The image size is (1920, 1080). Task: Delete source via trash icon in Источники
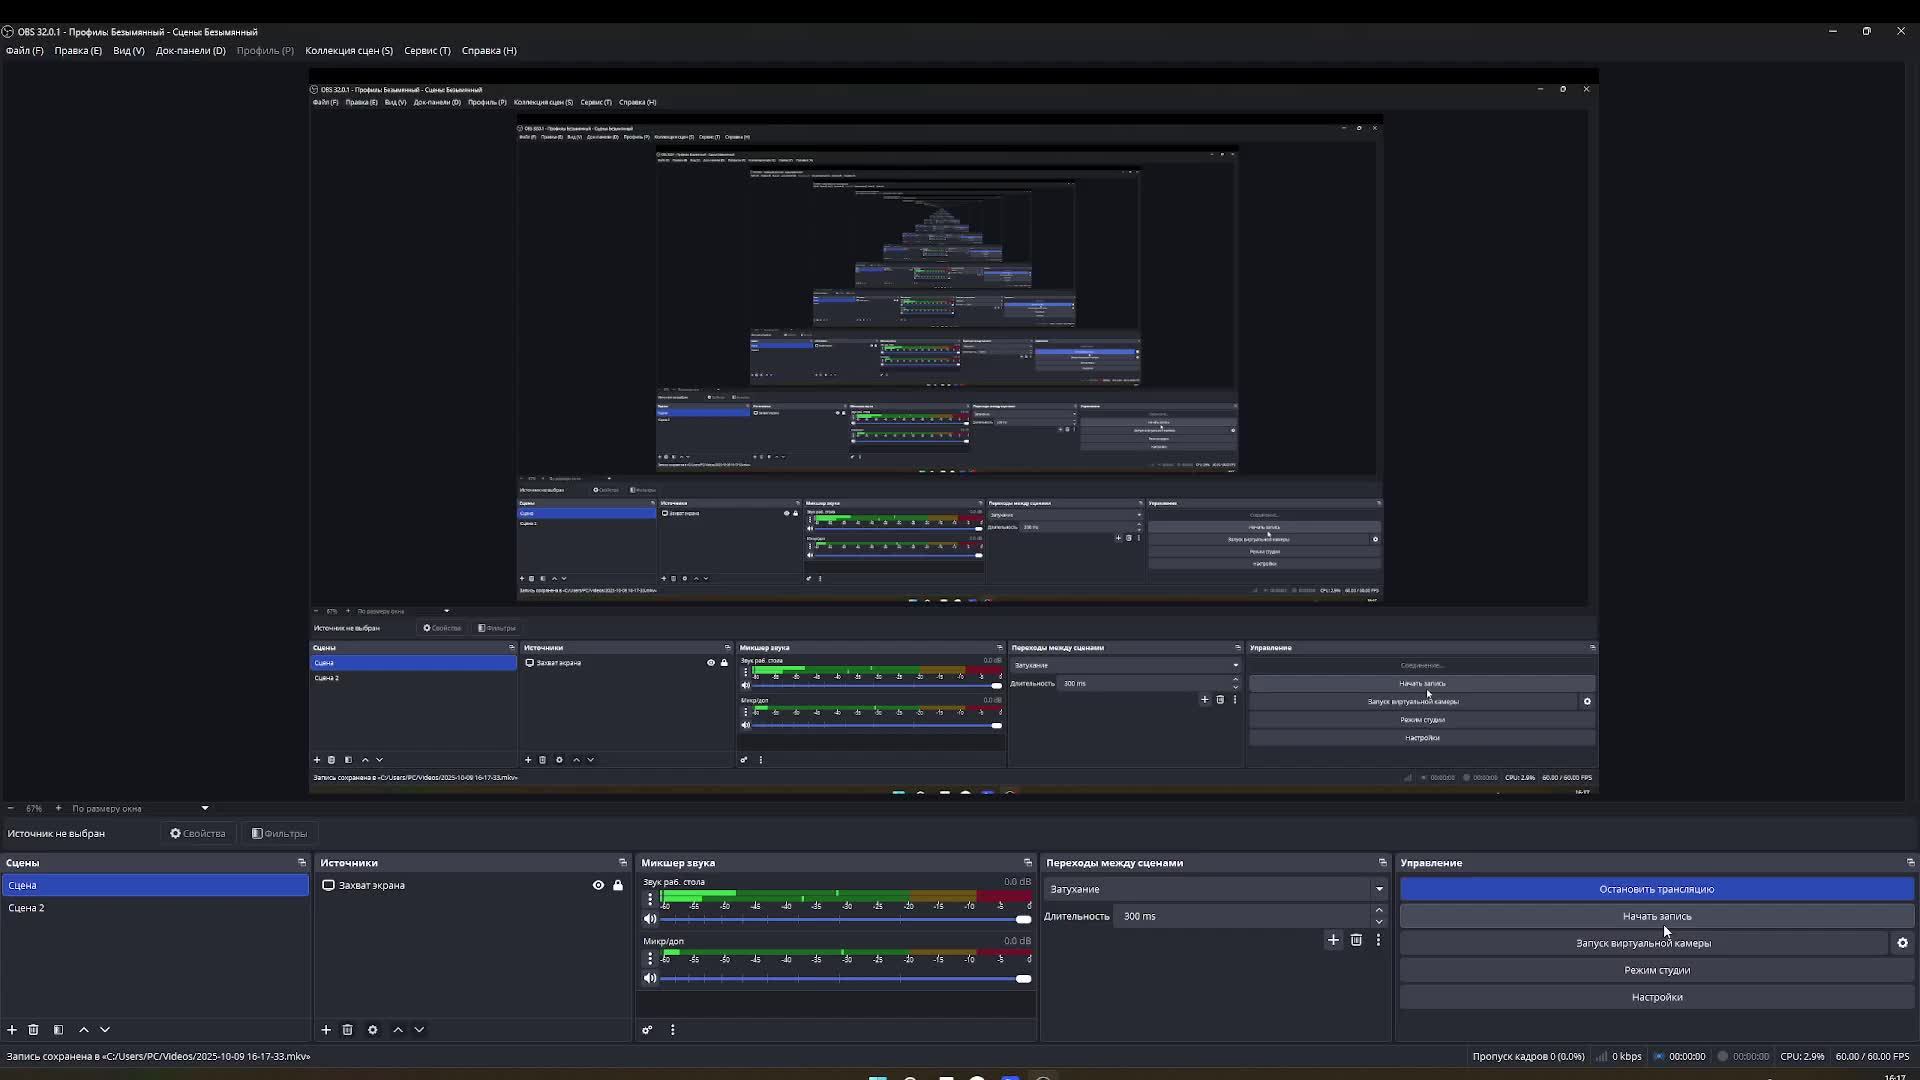tap(348, 1030)
